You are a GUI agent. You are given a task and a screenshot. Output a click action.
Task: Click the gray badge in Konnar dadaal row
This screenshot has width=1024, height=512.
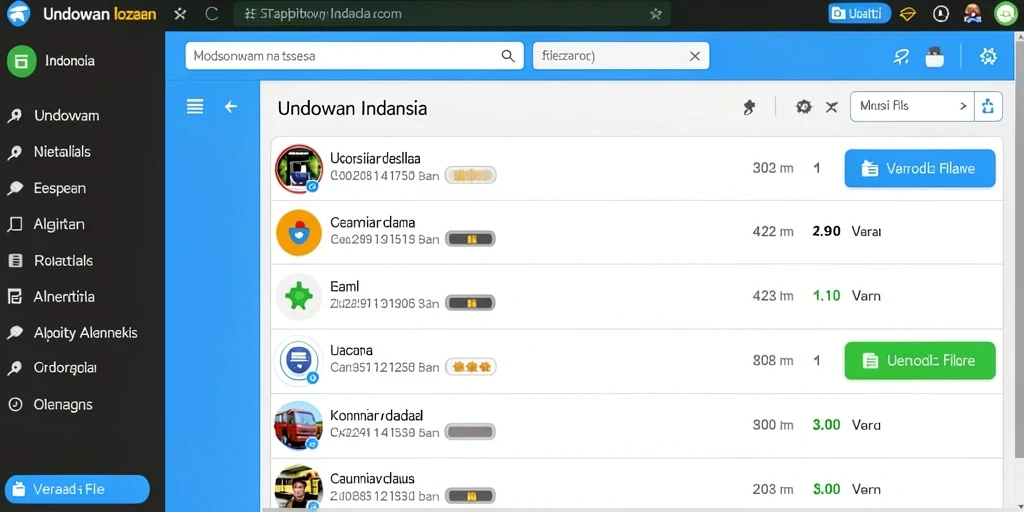[470, 431]
